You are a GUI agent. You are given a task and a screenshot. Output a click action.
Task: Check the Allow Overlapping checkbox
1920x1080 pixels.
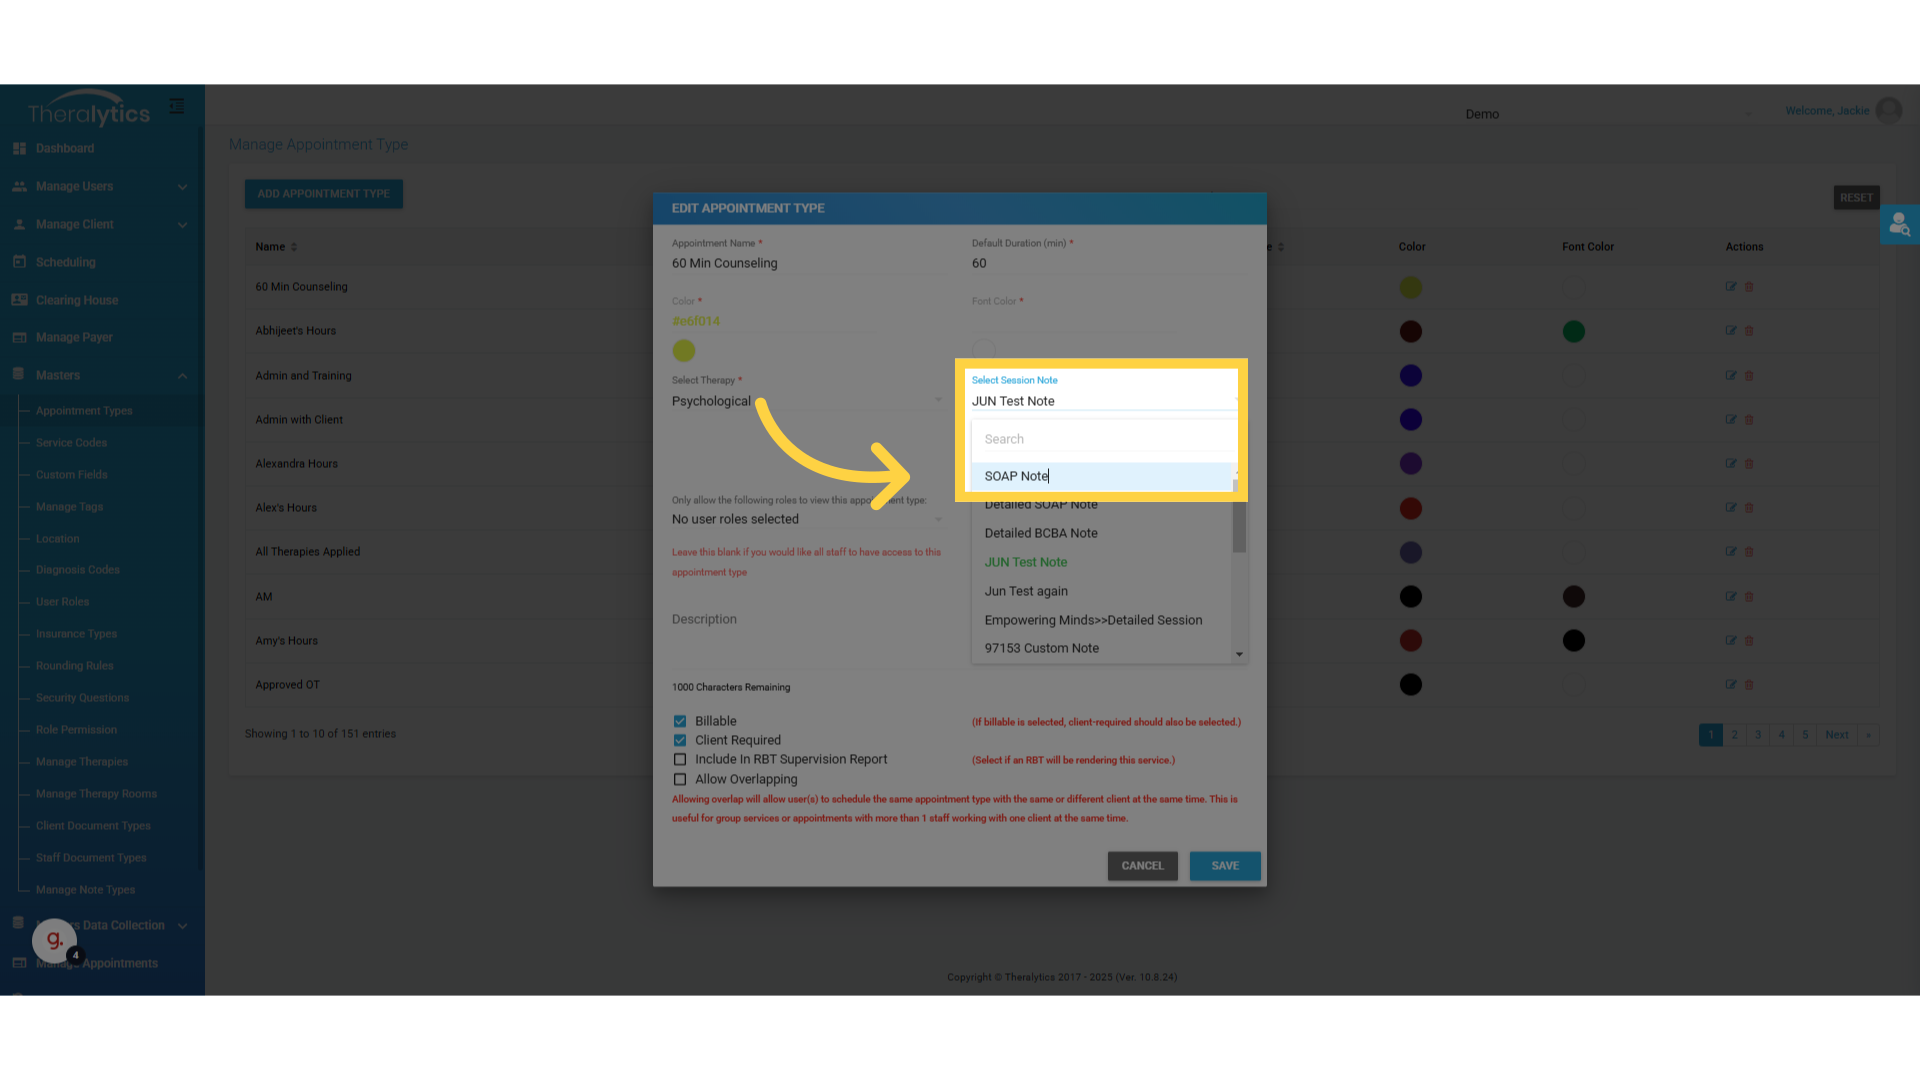[680, 780]
